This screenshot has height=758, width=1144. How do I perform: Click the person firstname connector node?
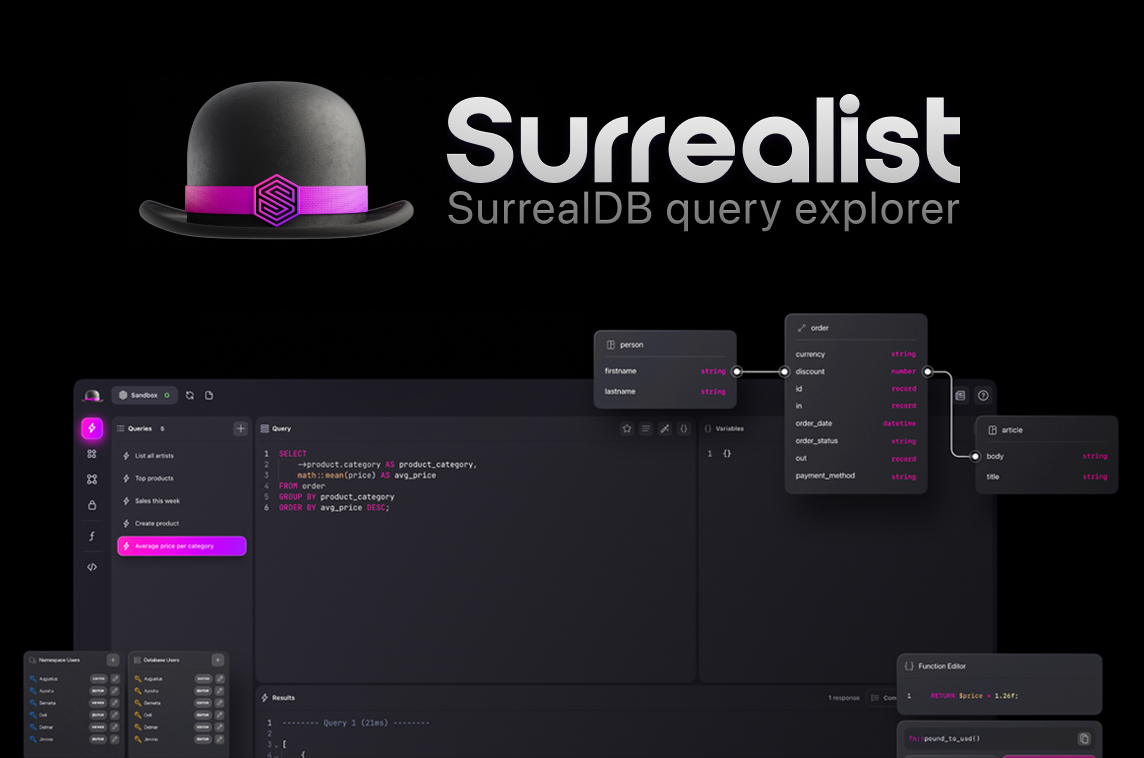tap(737, 371)
